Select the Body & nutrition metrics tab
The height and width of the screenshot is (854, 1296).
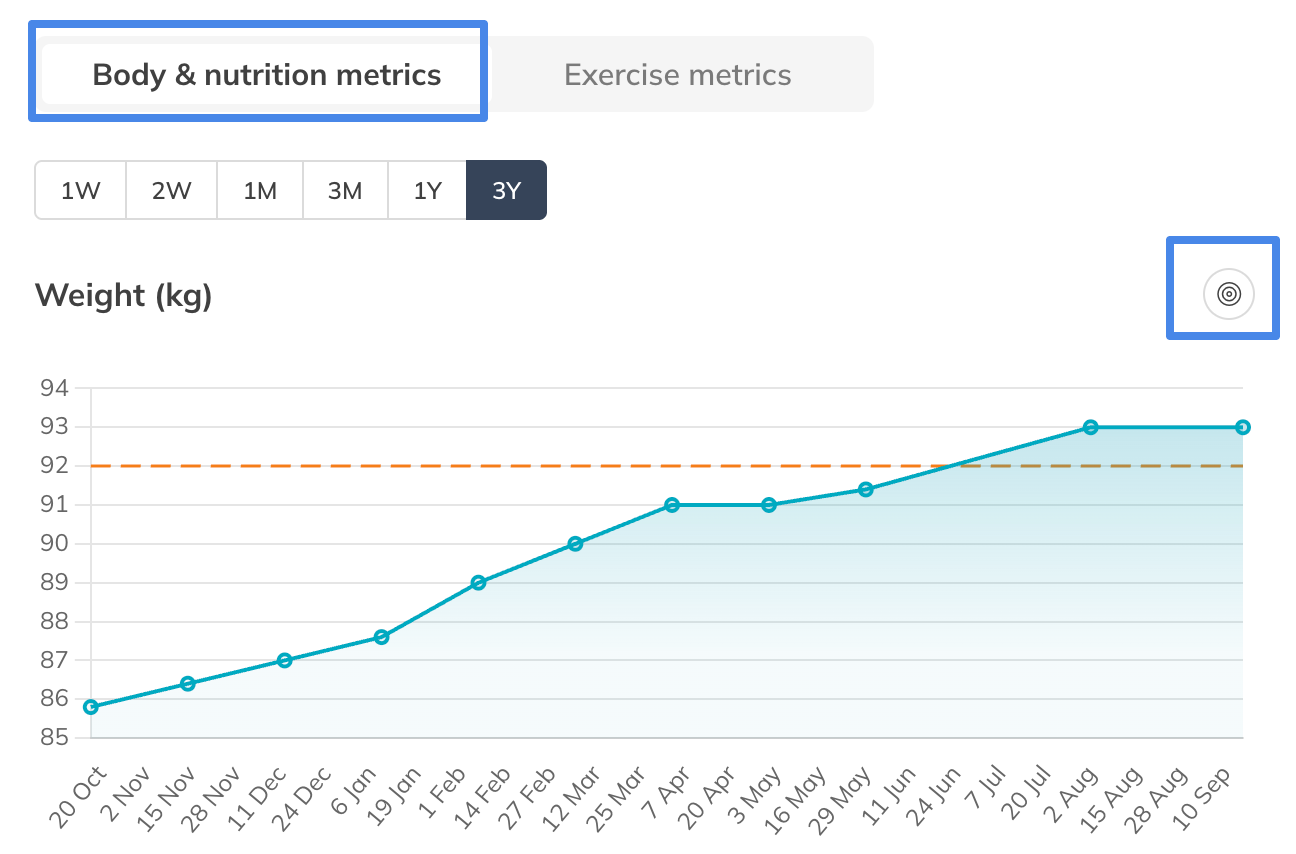click(266, 75)
